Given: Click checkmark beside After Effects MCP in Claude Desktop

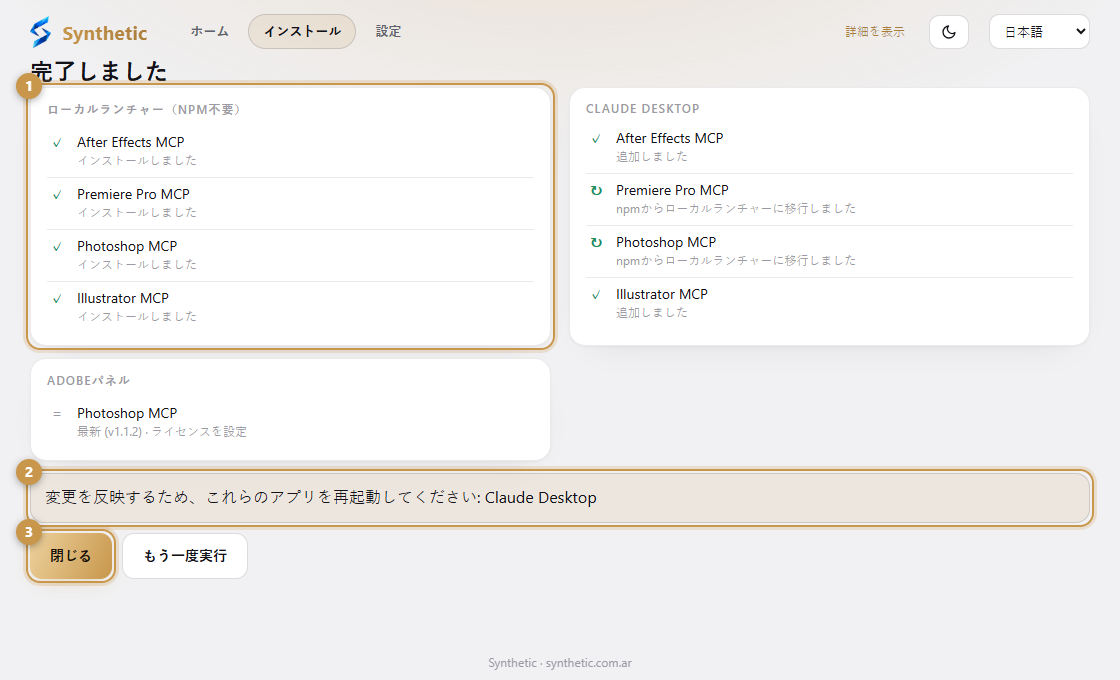Looking at the screenshot, I should pos(596,139).
